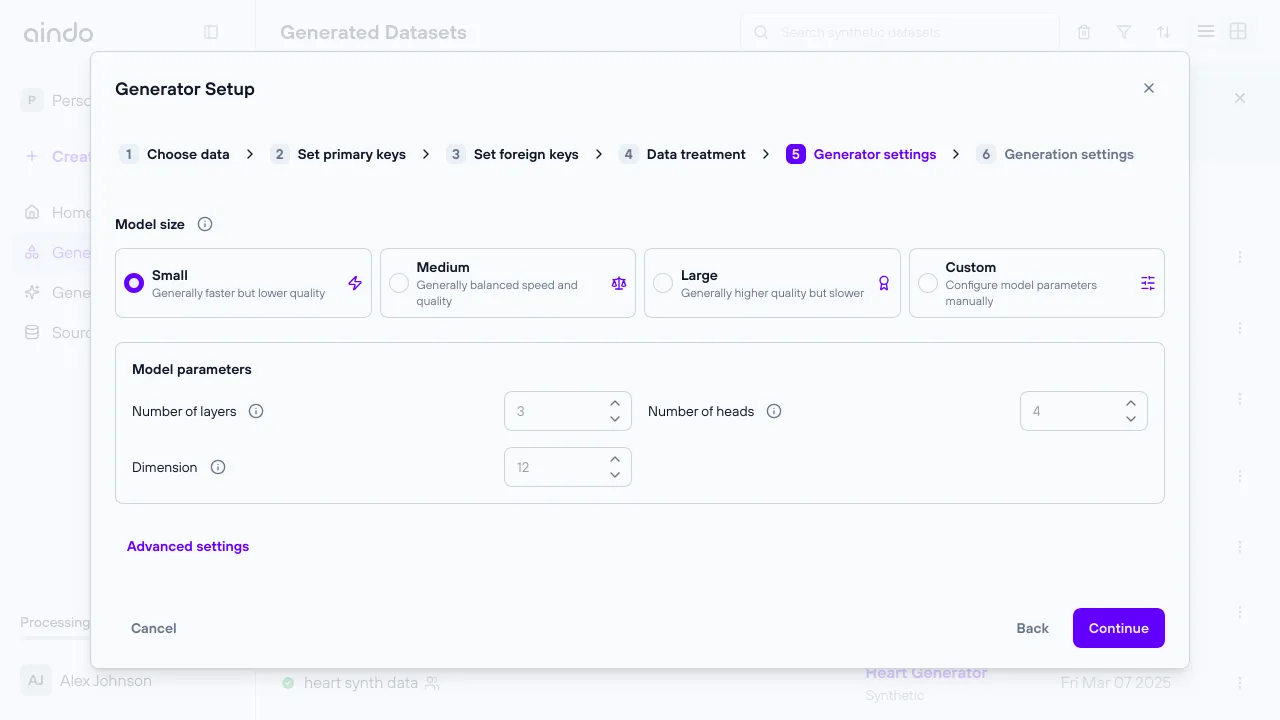Click the info icon beside Number of heads
The width and height of the screenshot is (1280, 720).
(x=774, y=411)
